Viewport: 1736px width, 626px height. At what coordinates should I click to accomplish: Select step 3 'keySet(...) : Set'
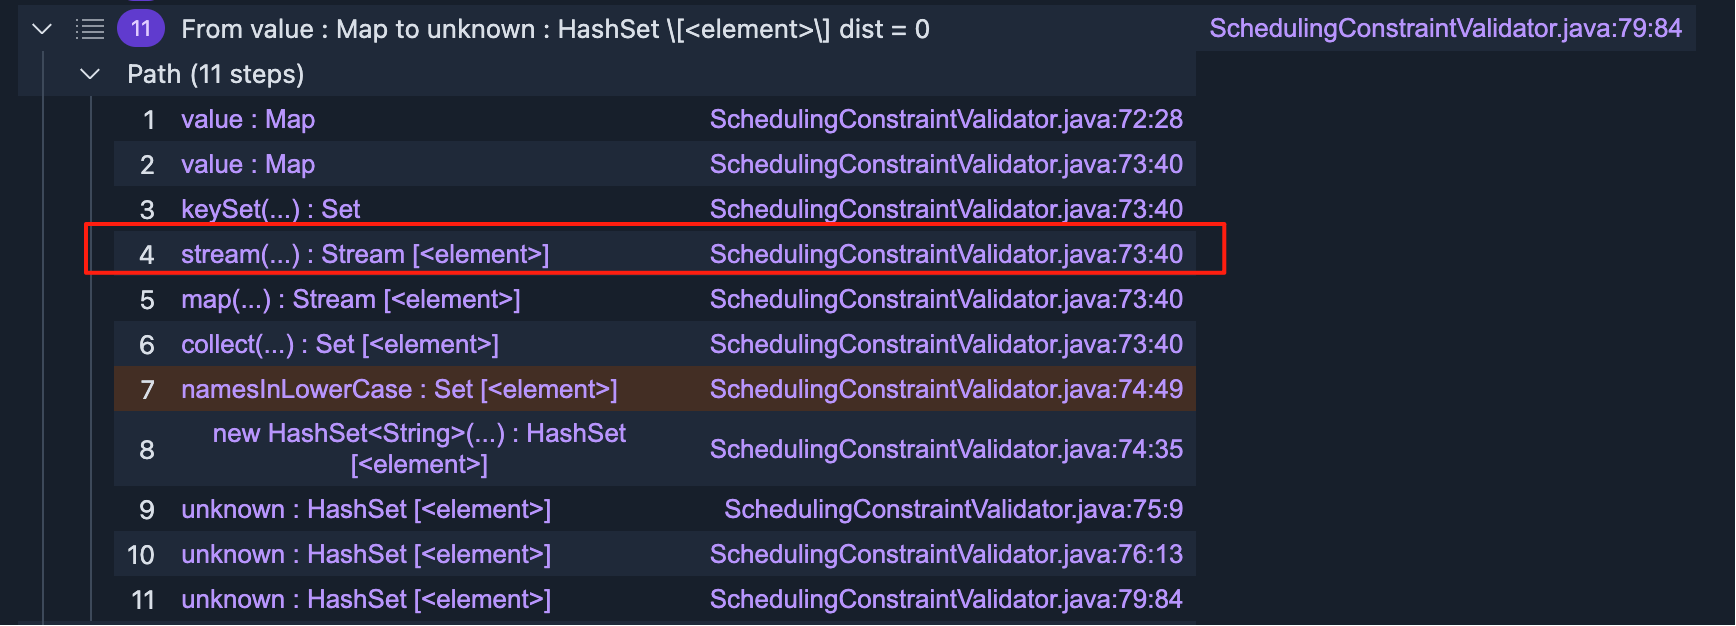[x=270, y=209]
